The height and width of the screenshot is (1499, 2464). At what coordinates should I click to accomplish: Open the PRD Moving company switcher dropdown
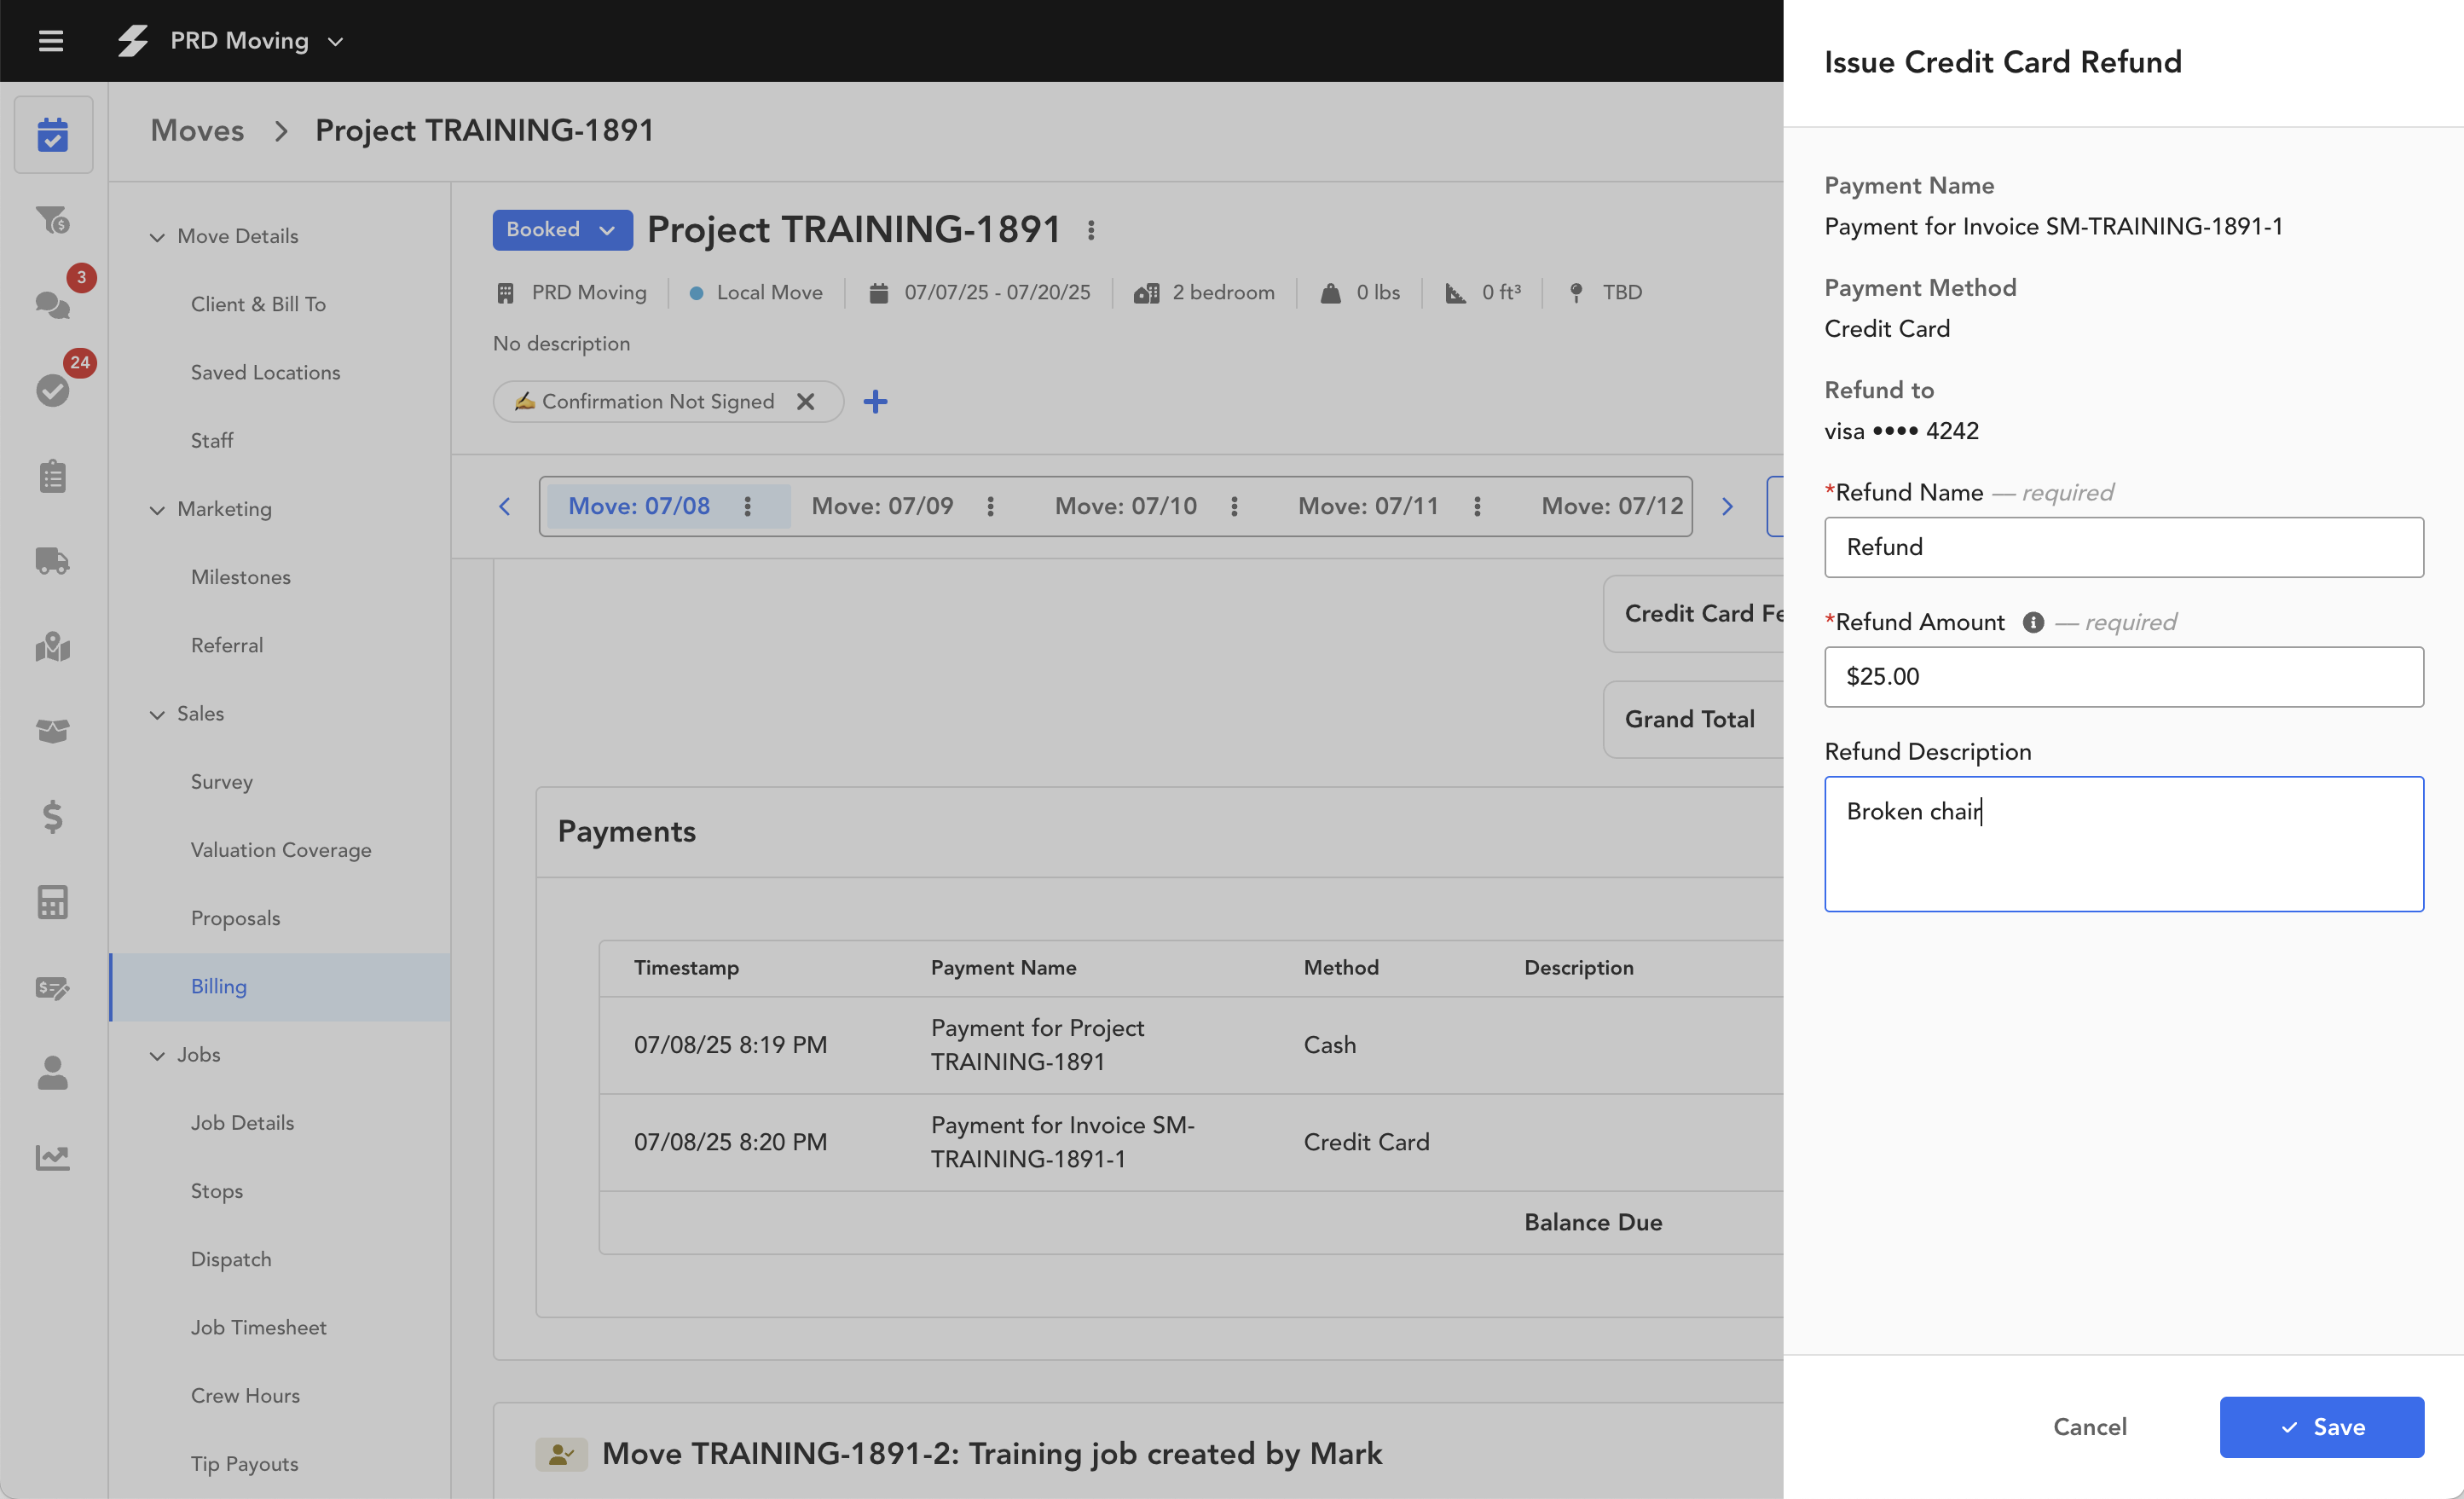click(335, 41)
